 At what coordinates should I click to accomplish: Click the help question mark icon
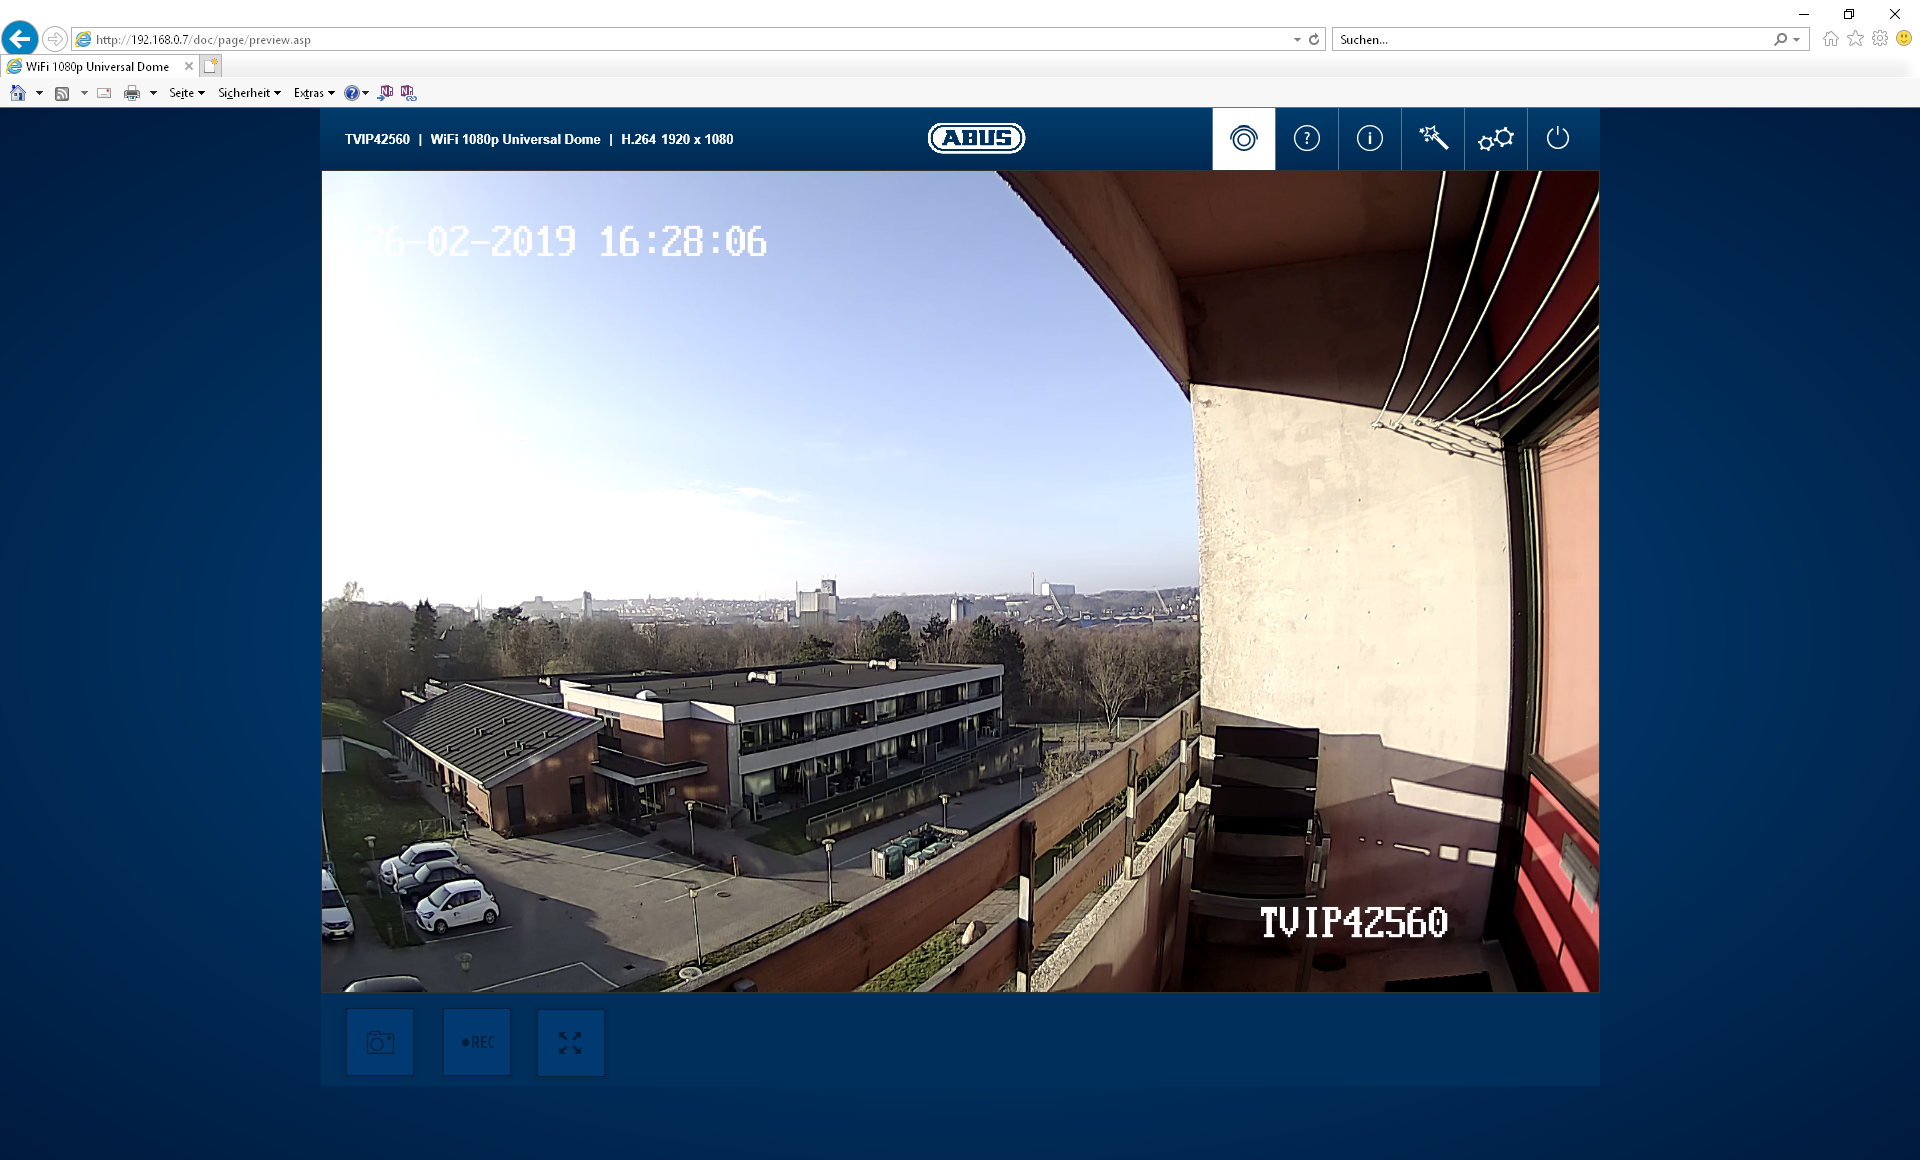pos(1306,139)
